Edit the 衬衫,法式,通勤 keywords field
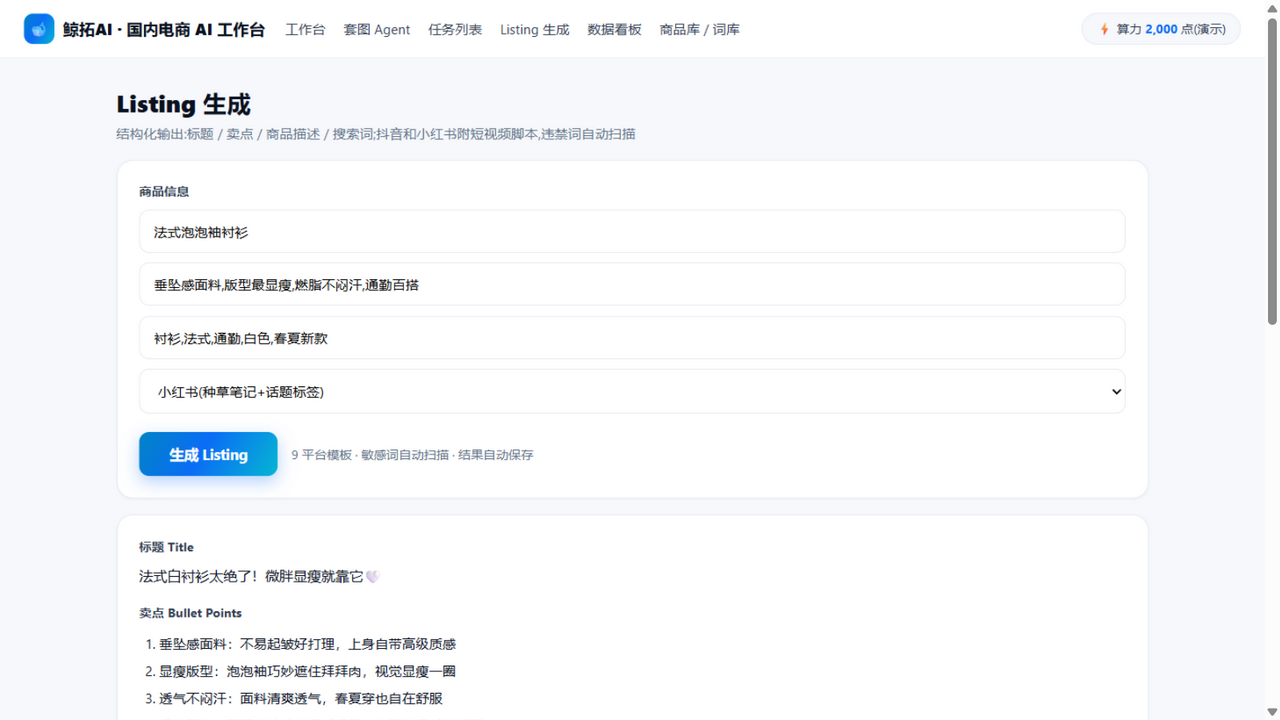Screen dimensions: 1280x720 pyautogui.click(x=632, y=338)
